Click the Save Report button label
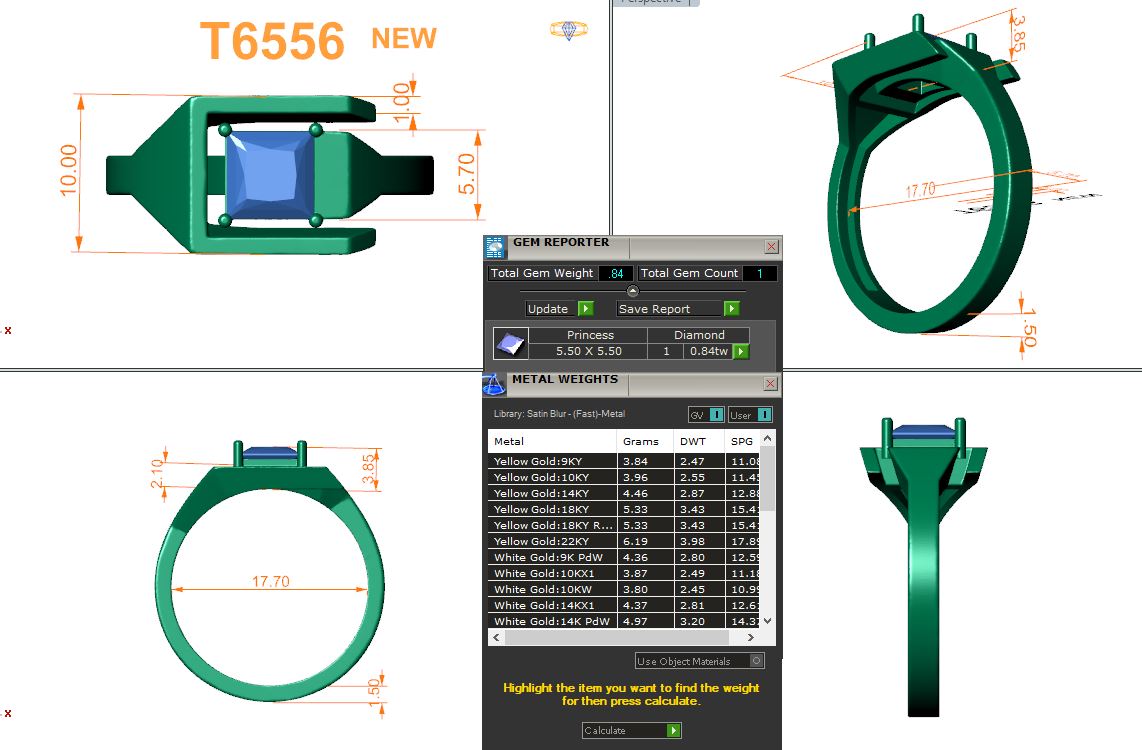1142x750 pixels. [654, 309]
